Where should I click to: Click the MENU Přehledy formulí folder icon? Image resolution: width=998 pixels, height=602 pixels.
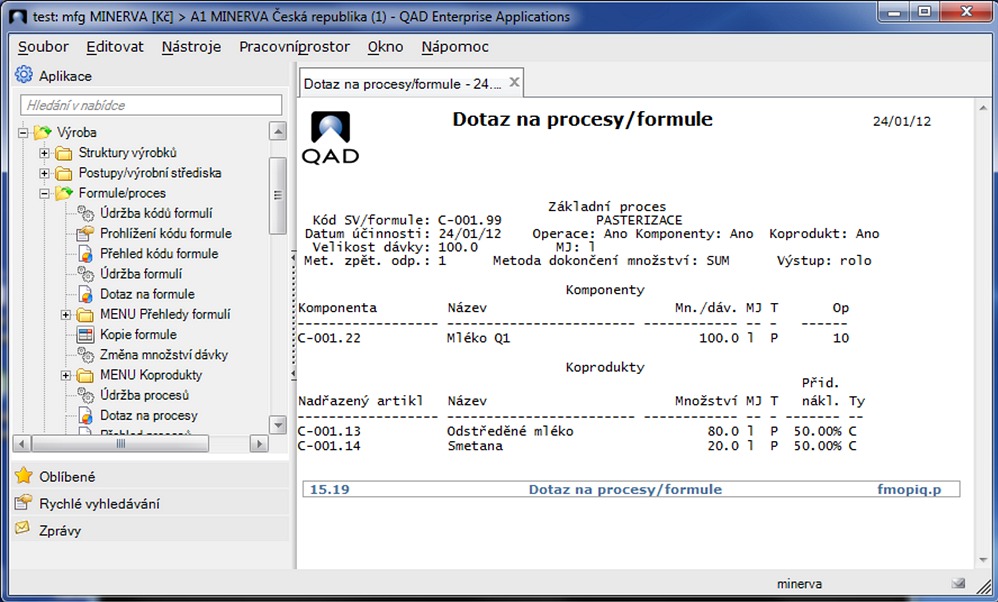[x=85, y=314]
